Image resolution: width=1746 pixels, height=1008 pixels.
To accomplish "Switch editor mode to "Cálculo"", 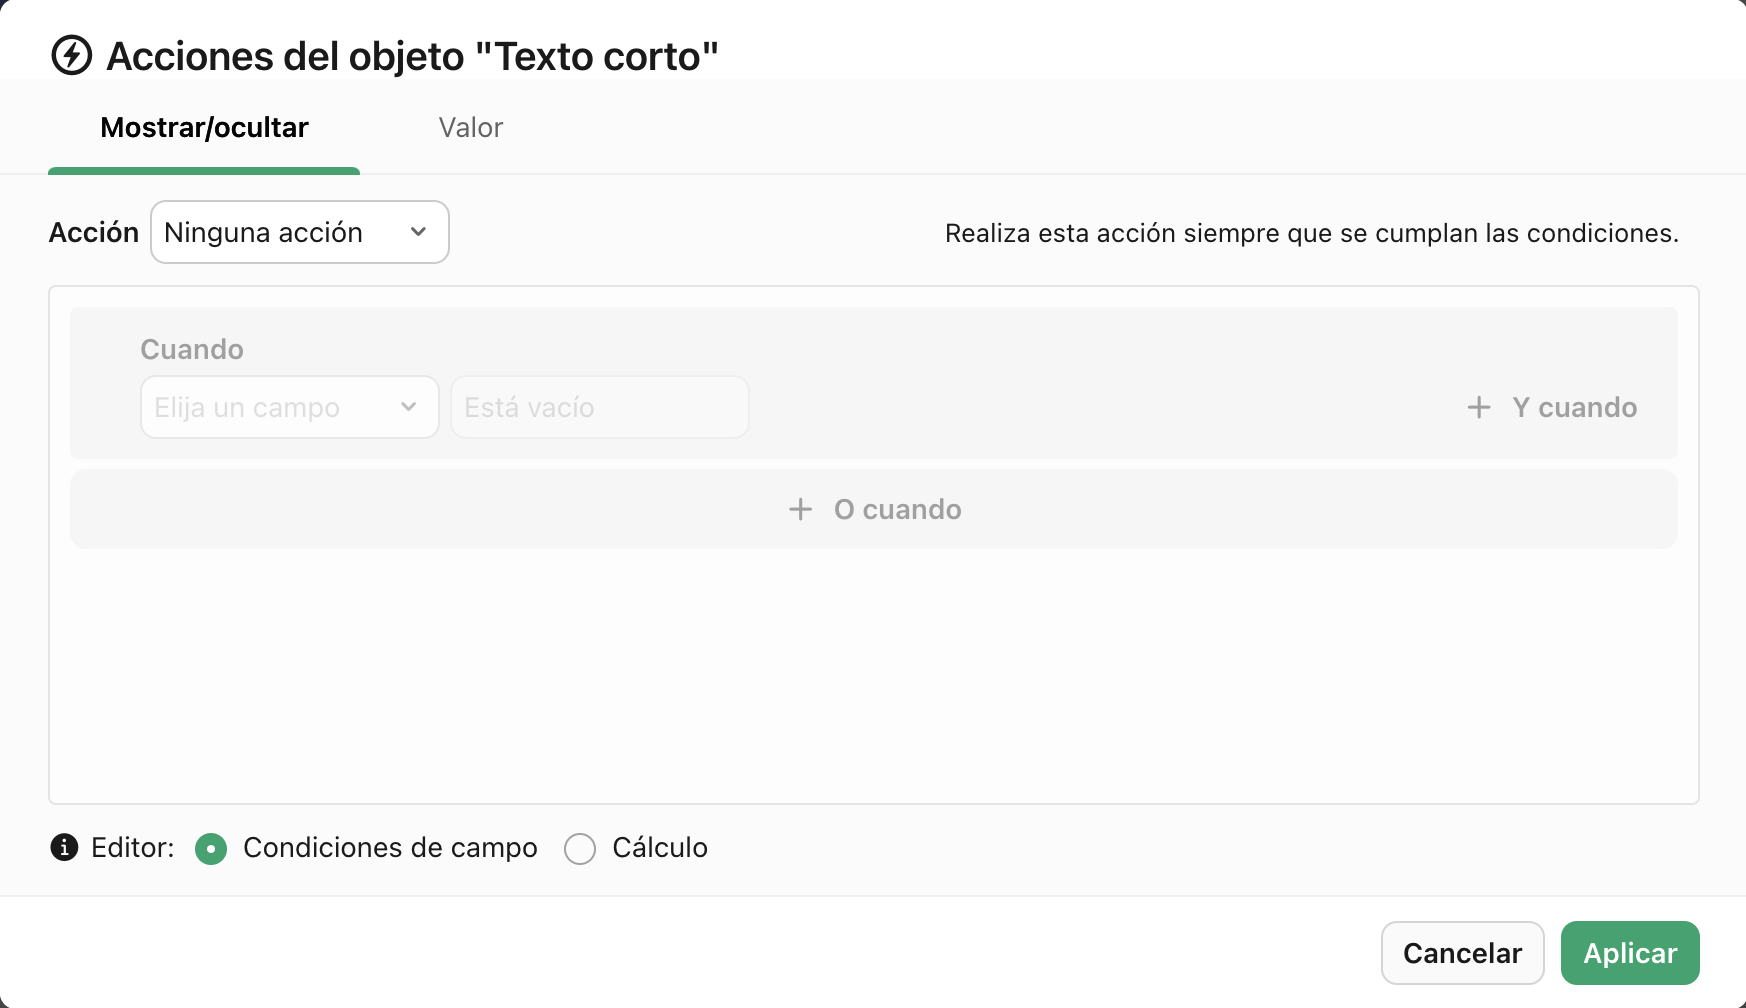I will (580, 848).
